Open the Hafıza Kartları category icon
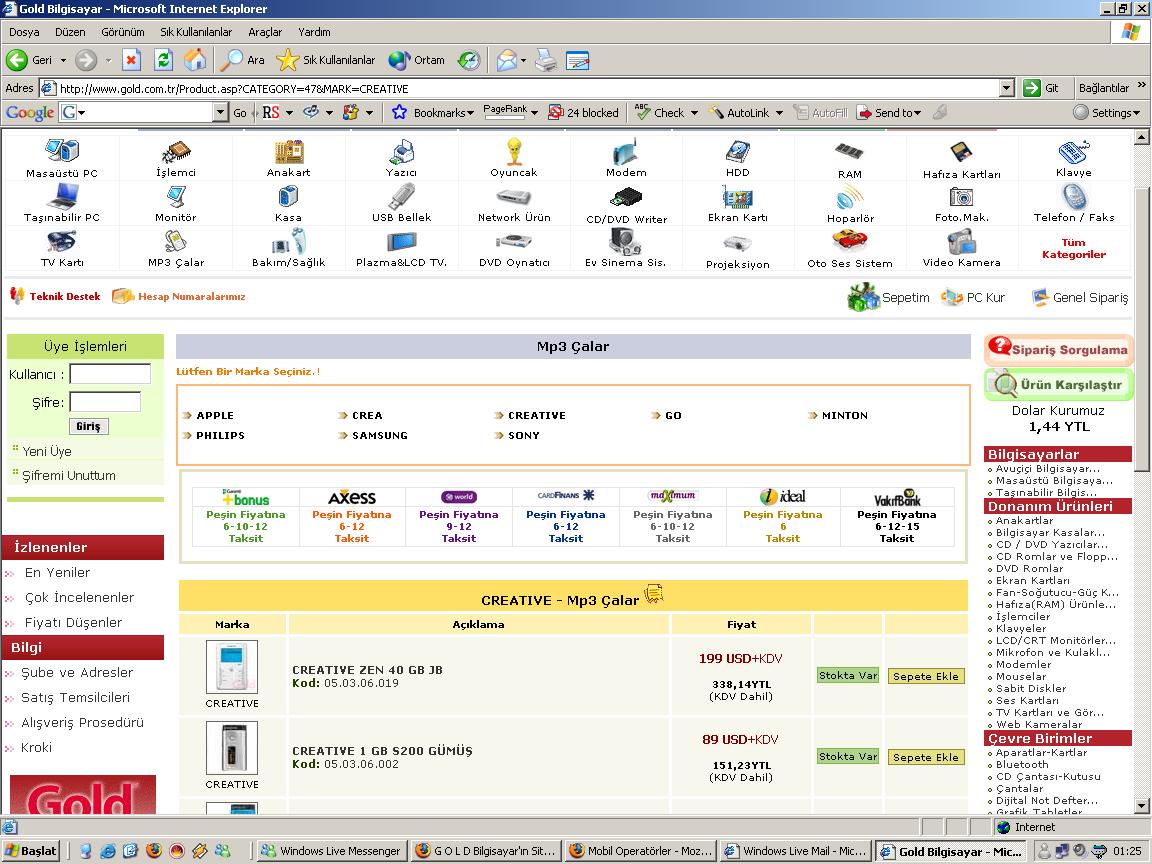1152x864 pixels. coord(961,152)
